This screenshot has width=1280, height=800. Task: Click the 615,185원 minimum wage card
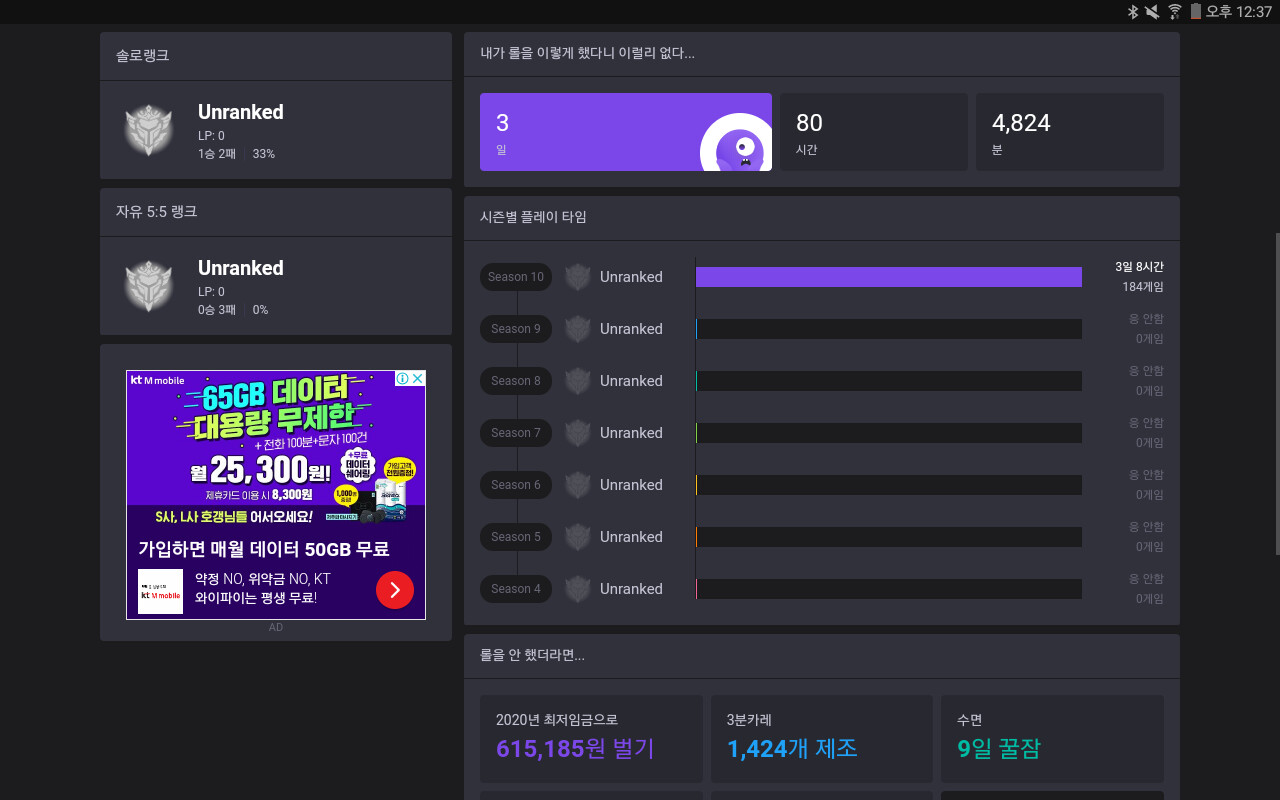[x=591, y=739]
